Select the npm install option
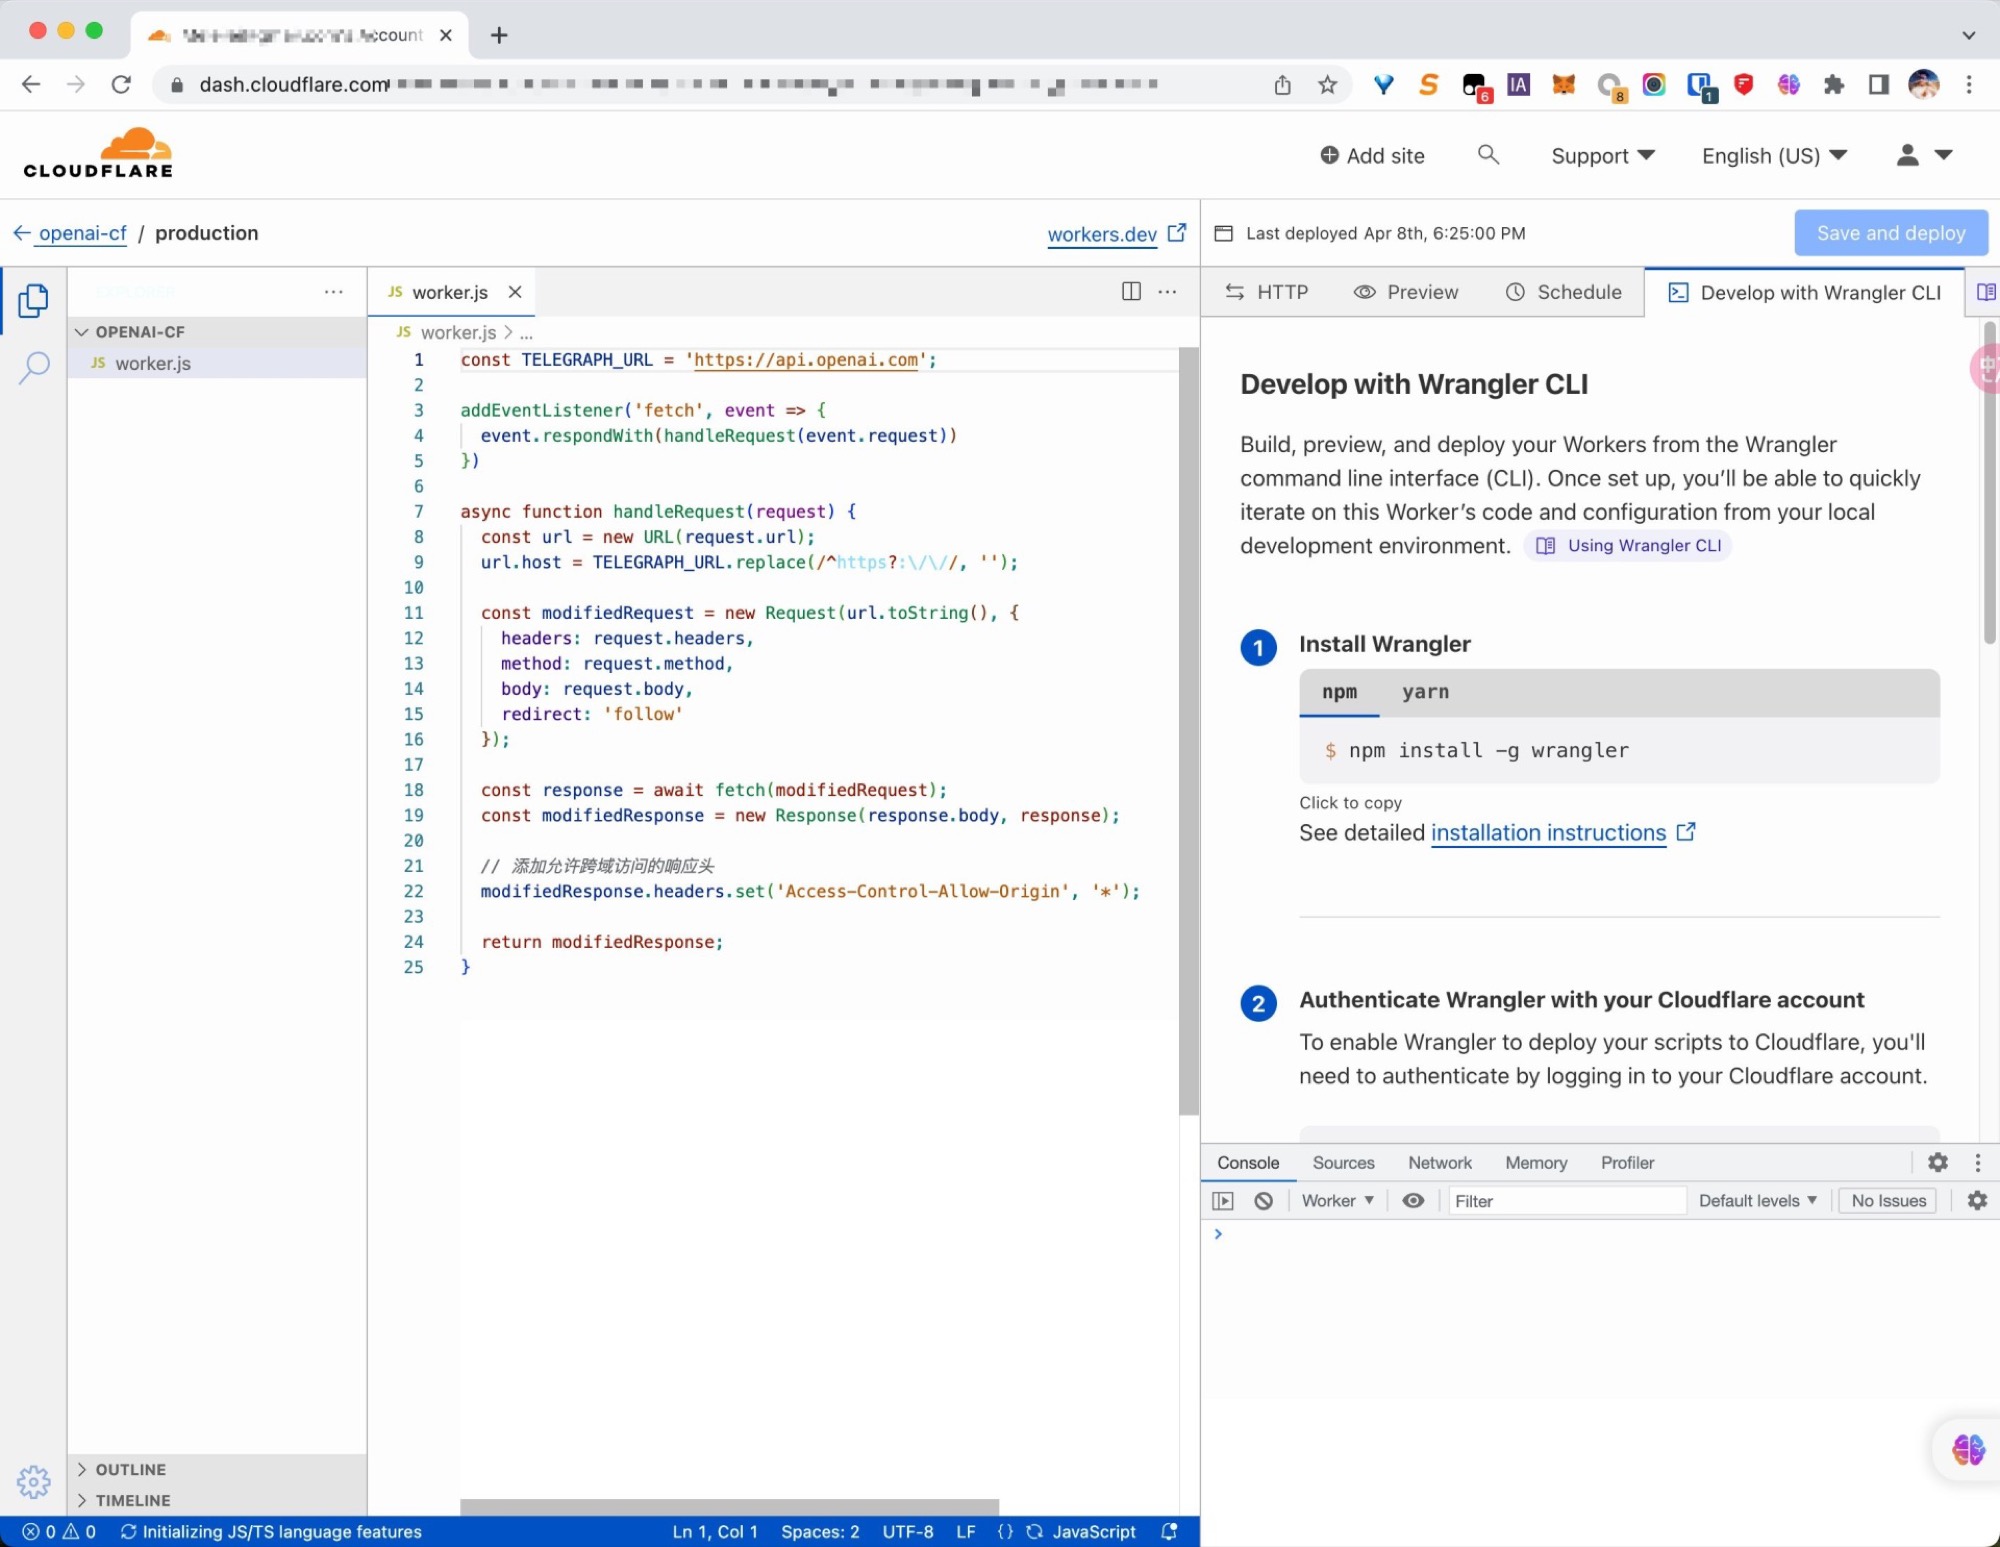This screenshot has width=2000, height=1547. click(1339, 692)
